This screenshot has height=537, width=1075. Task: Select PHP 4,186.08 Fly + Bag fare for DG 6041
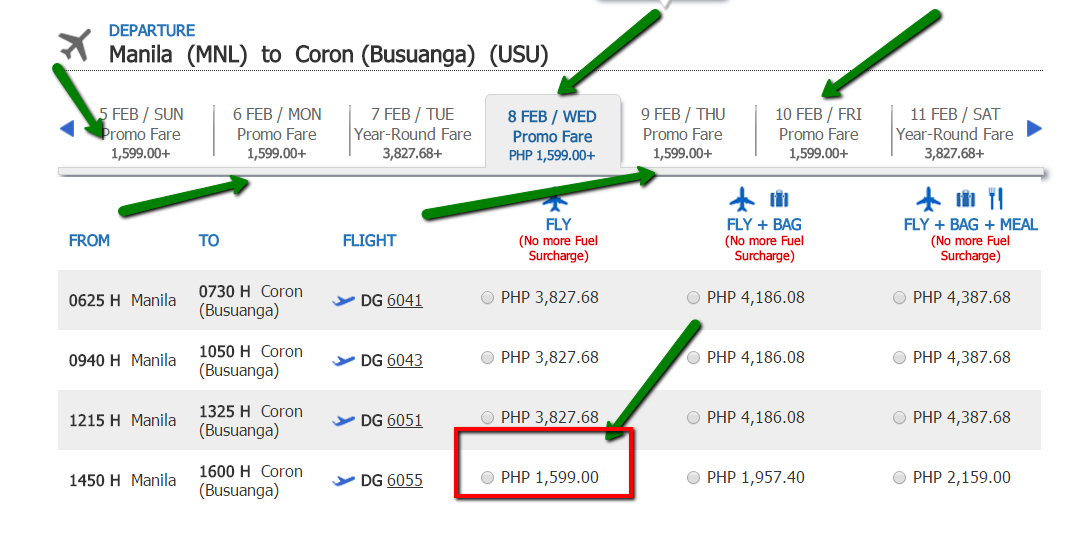pyautogui.click(x=694, y=298)
